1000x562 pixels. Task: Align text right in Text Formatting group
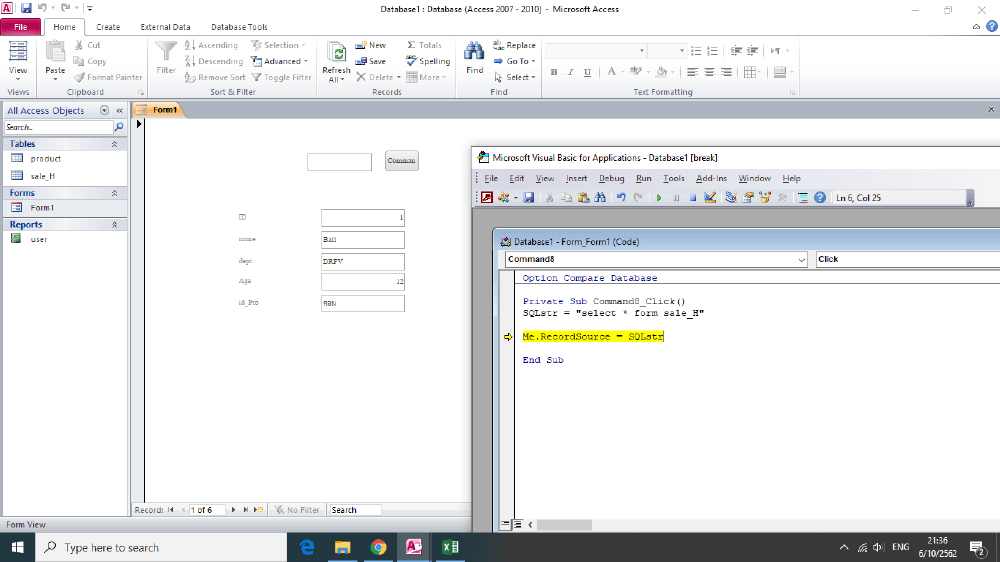point(726,72)
